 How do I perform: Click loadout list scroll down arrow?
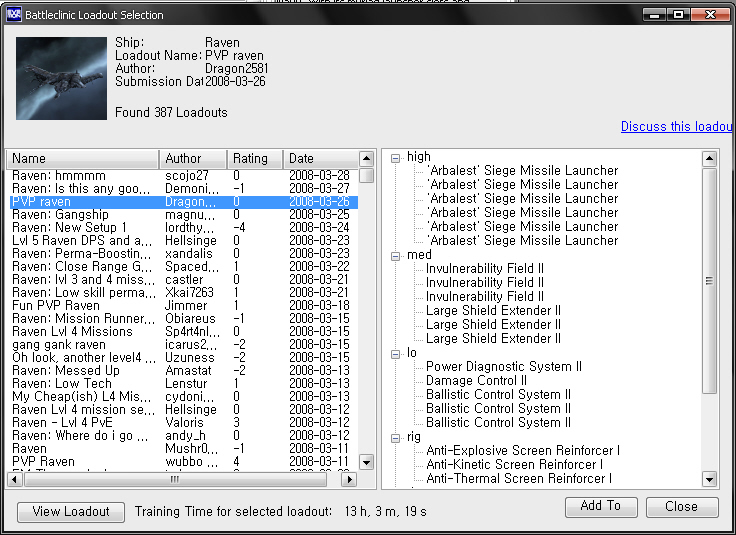367,462
